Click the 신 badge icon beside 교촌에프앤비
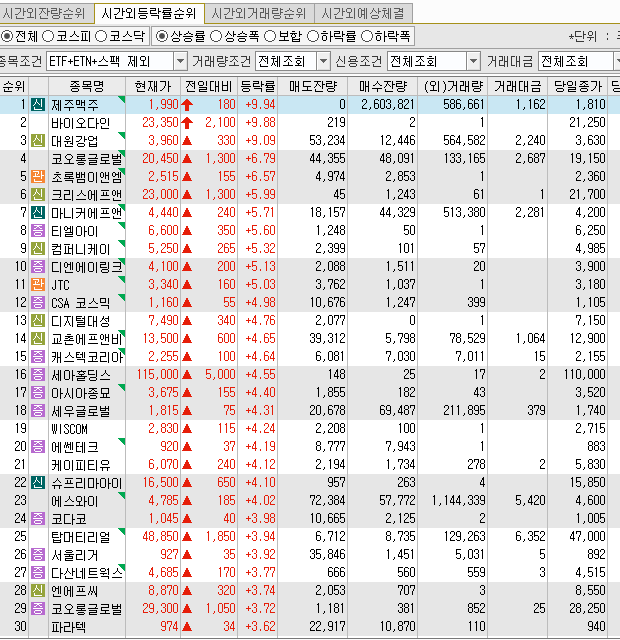 pos(38,338)
